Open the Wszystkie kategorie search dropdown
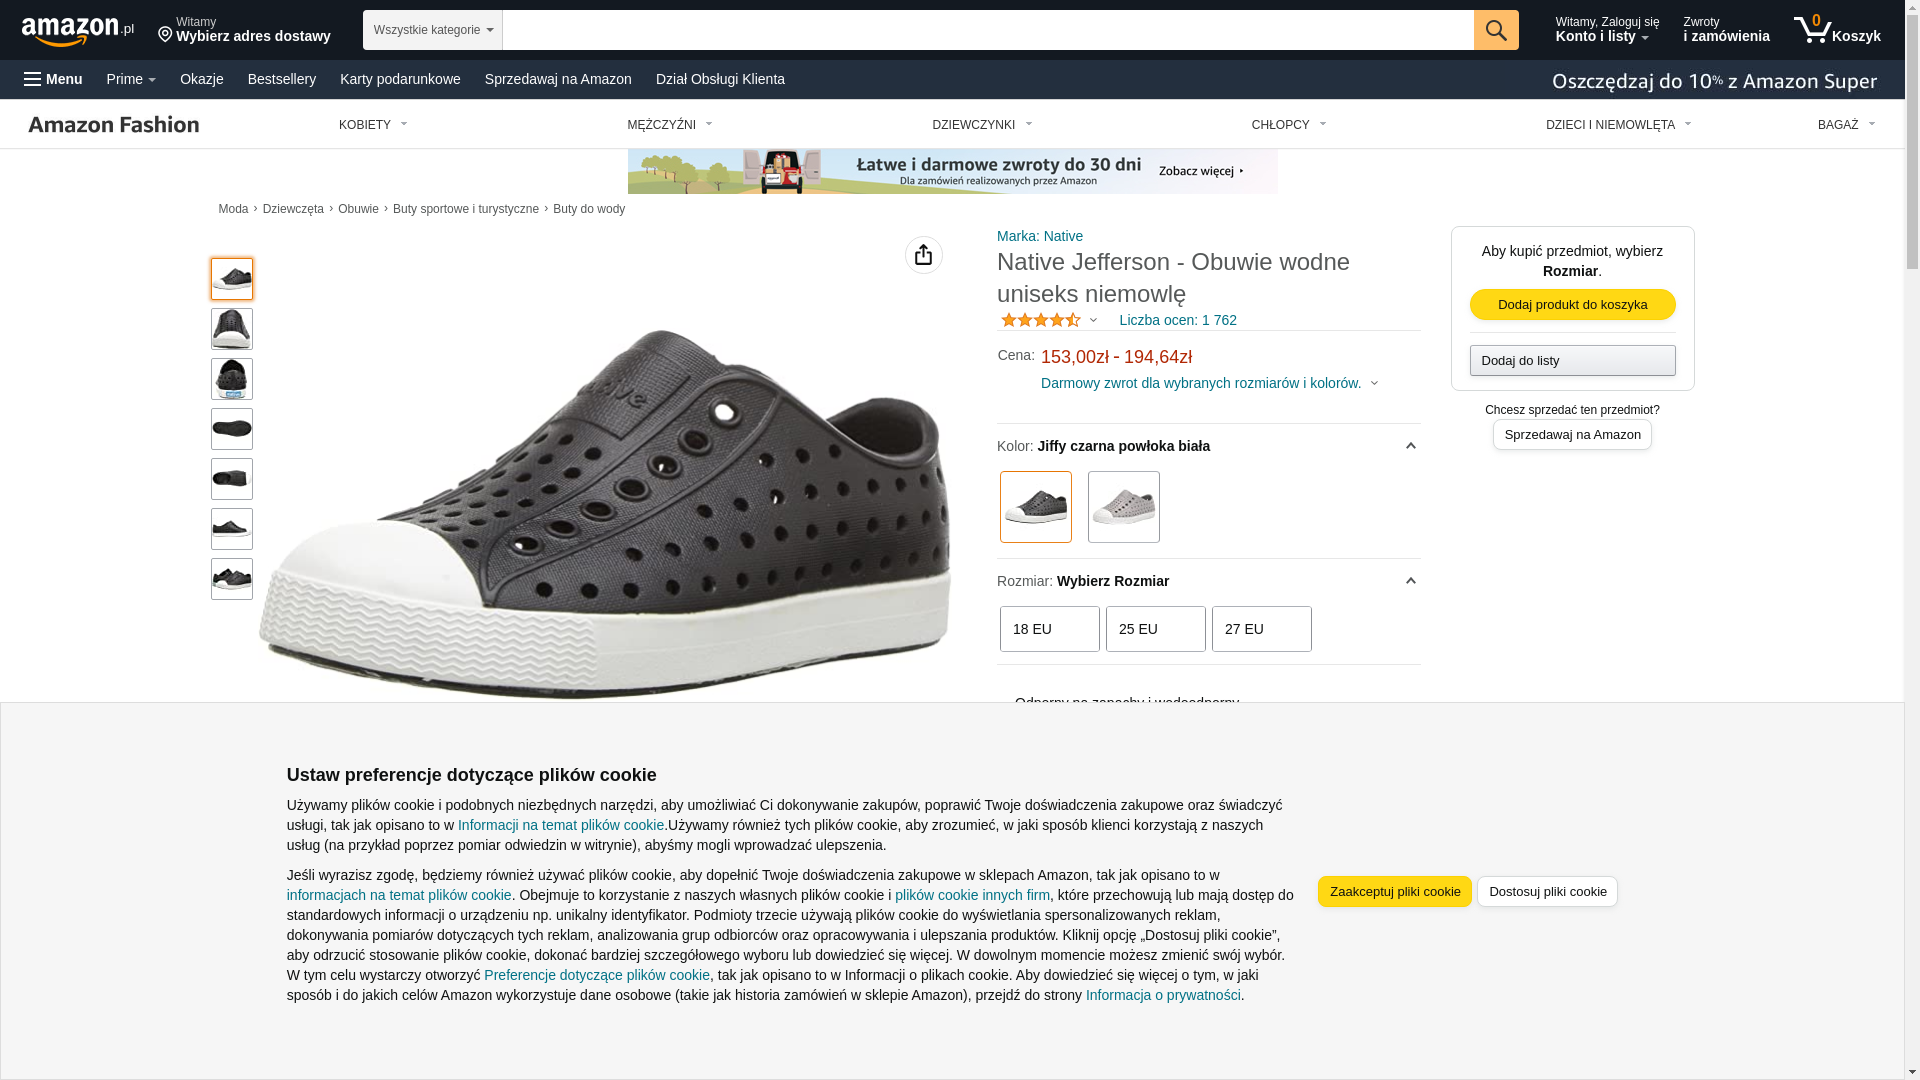 432,30
